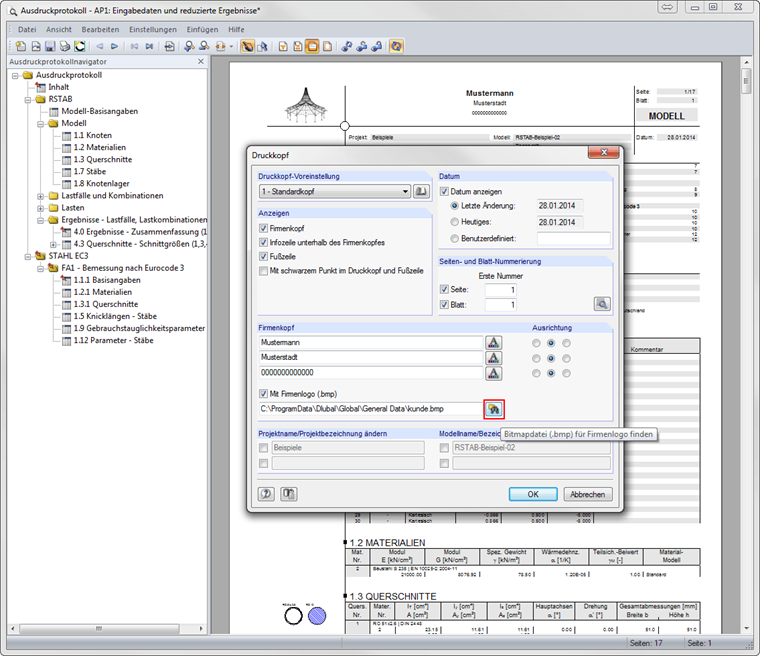Viewport: 760px width, 656px height.
Task: Open the Einstellungen menu
Action: click(x=153, y=30)
